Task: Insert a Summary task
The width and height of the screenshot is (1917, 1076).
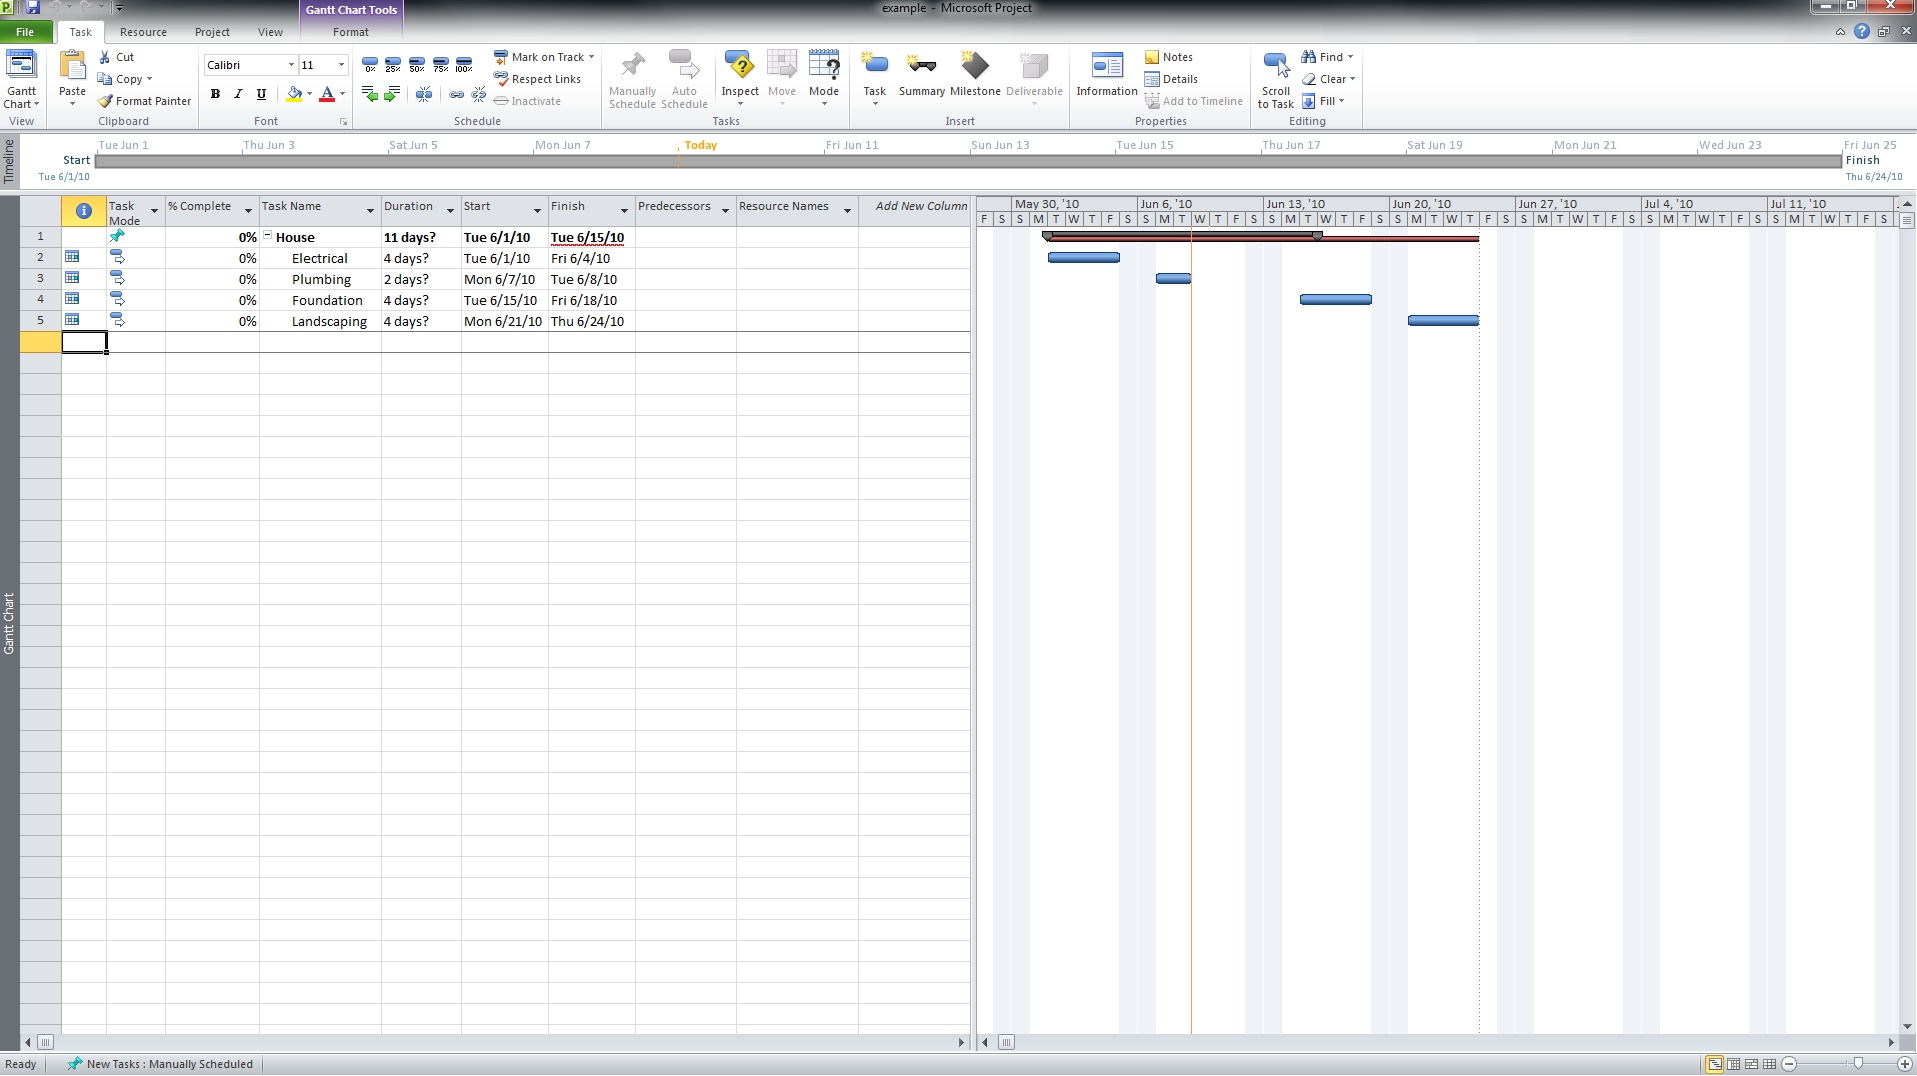Action: point(921,75)
